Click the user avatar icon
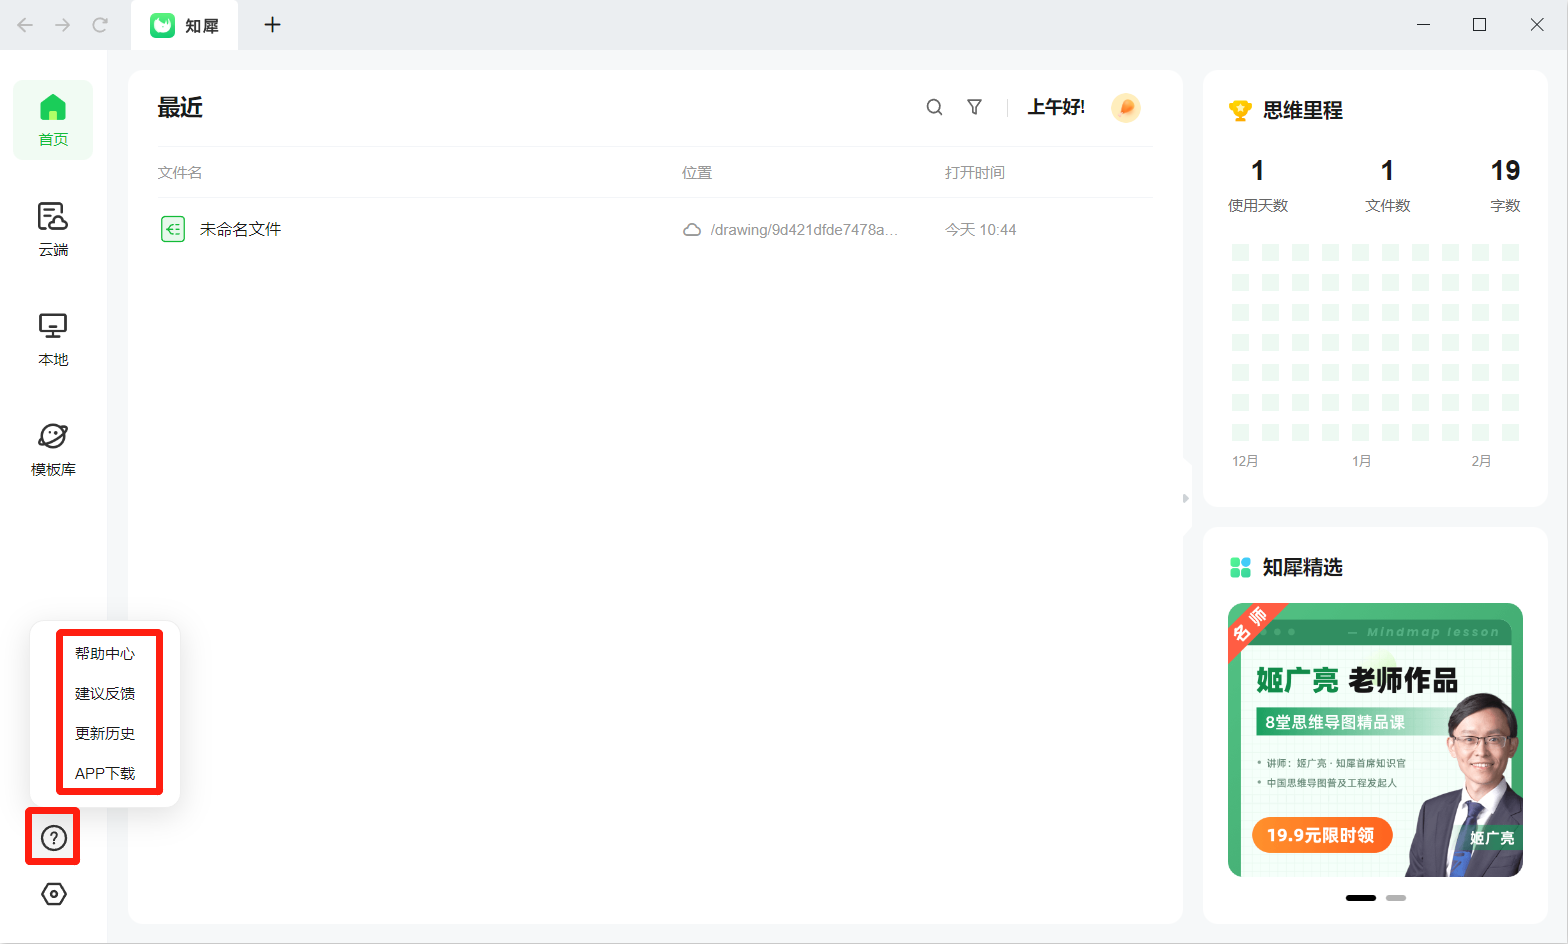This screenshot has height=944, width=1568. 1126,107
